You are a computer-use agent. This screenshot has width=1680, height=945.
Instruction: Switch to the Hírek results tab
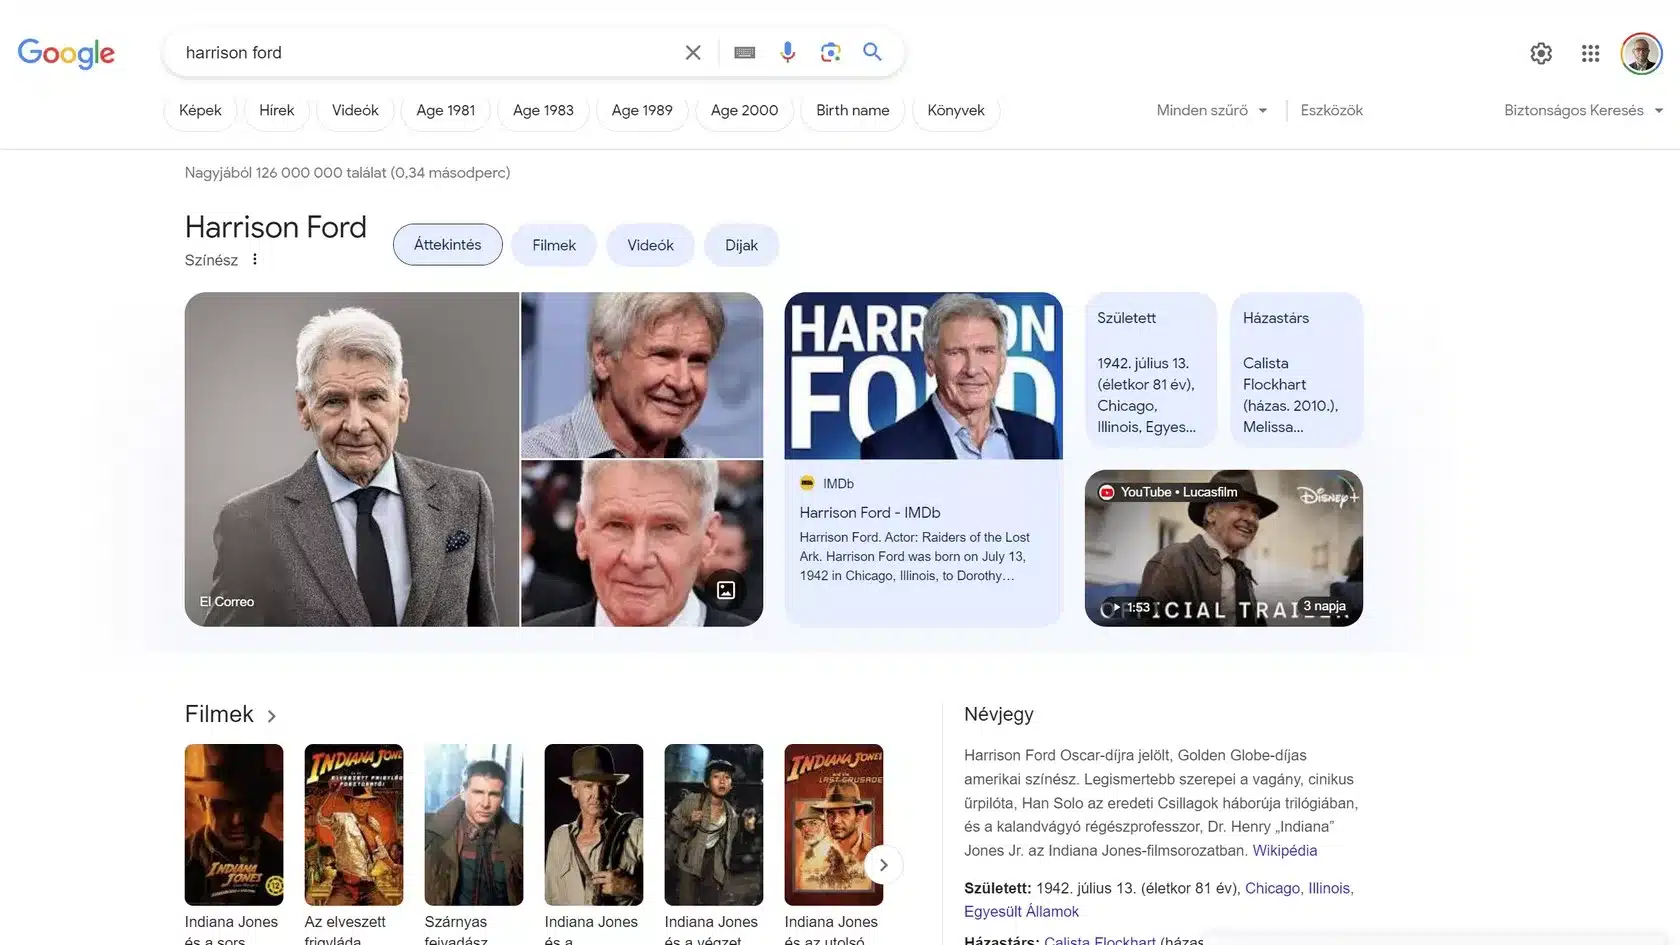pos(276,110)
